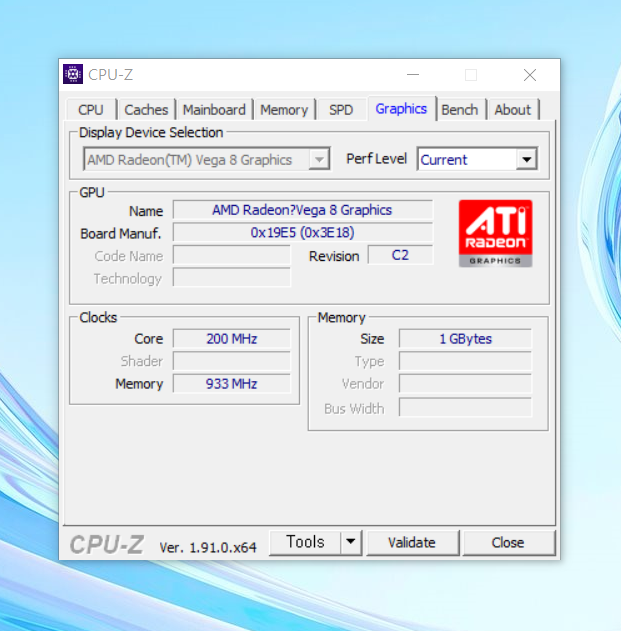The width and height of the screenshot is (621, 631).
Task: Click the 'Perf Level' label
Action: coord(376,159)
